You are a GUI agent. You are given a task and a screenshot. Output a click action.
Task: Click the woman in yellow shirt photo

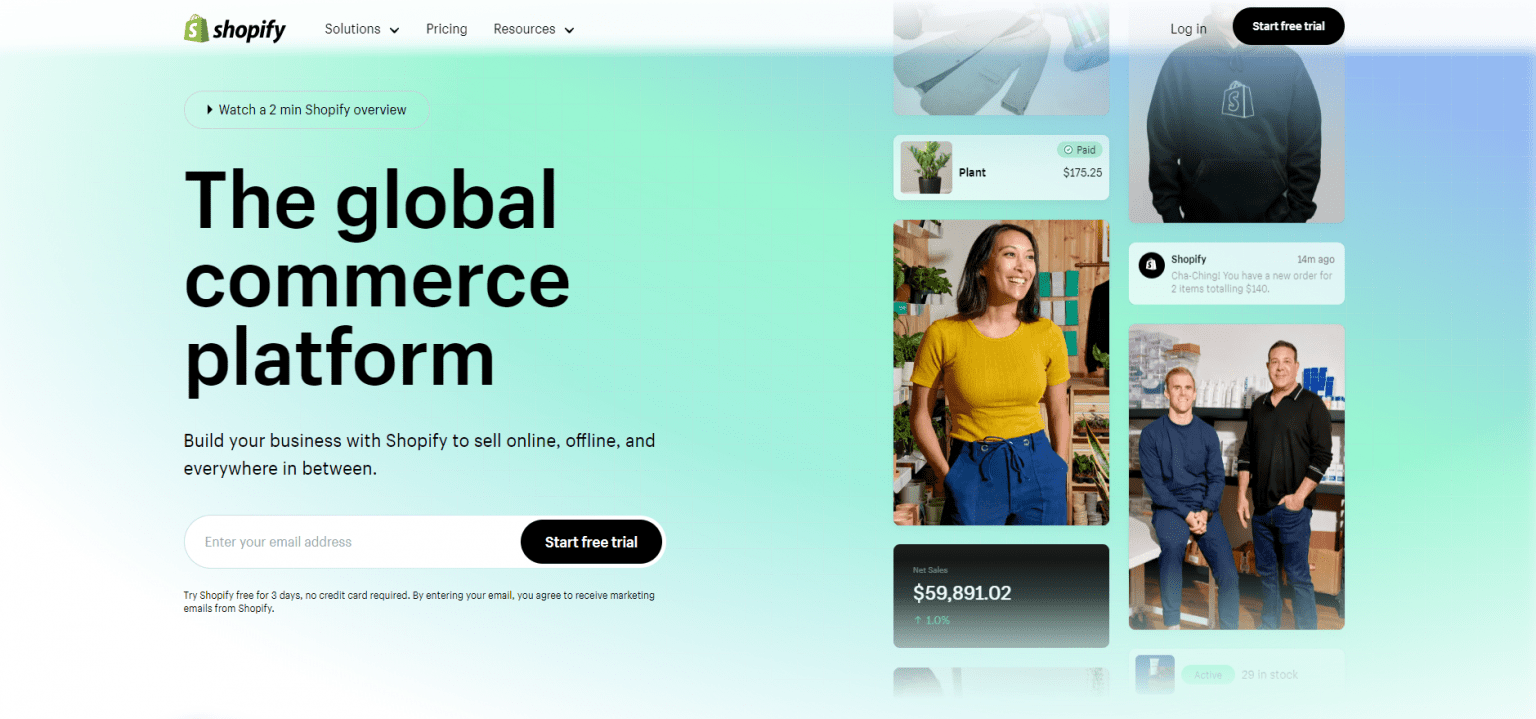tap(1001, 372)
